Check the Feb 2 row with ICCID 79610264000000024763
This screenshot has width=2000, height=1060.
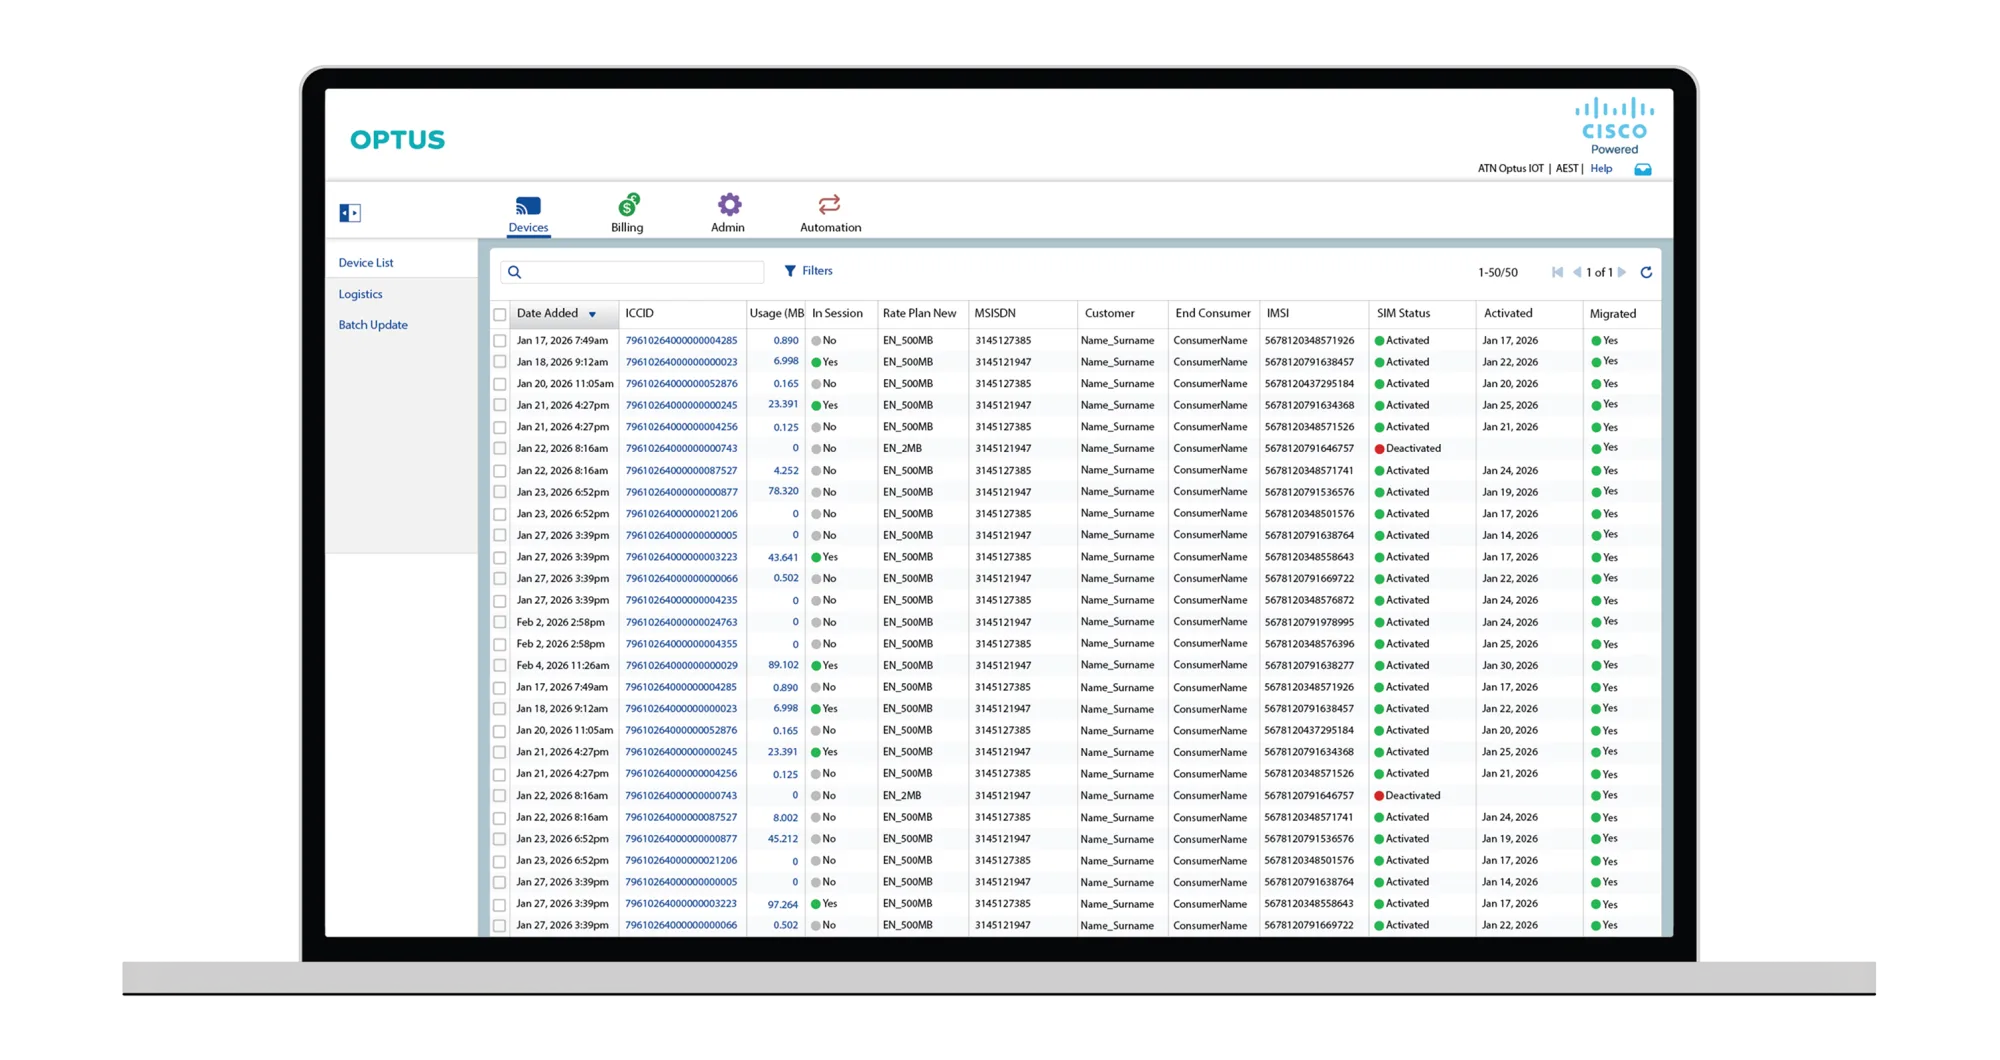coord(500,622)
